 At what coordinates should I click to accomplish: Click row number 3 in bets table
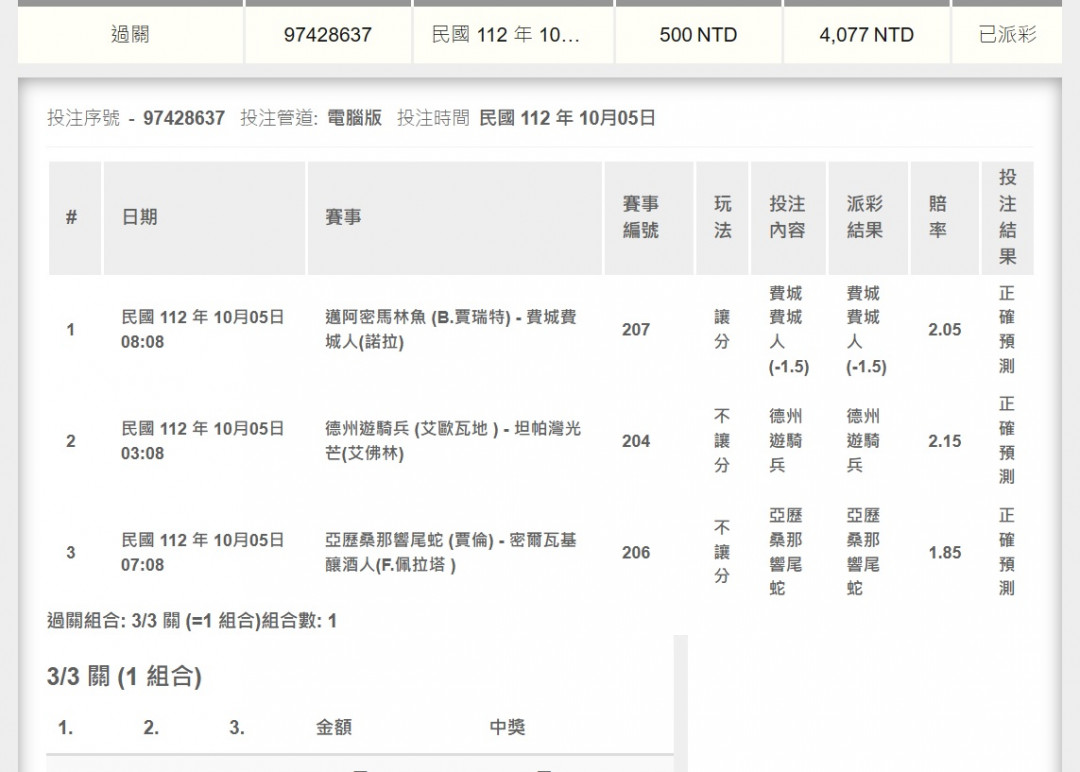pos(70,553)
